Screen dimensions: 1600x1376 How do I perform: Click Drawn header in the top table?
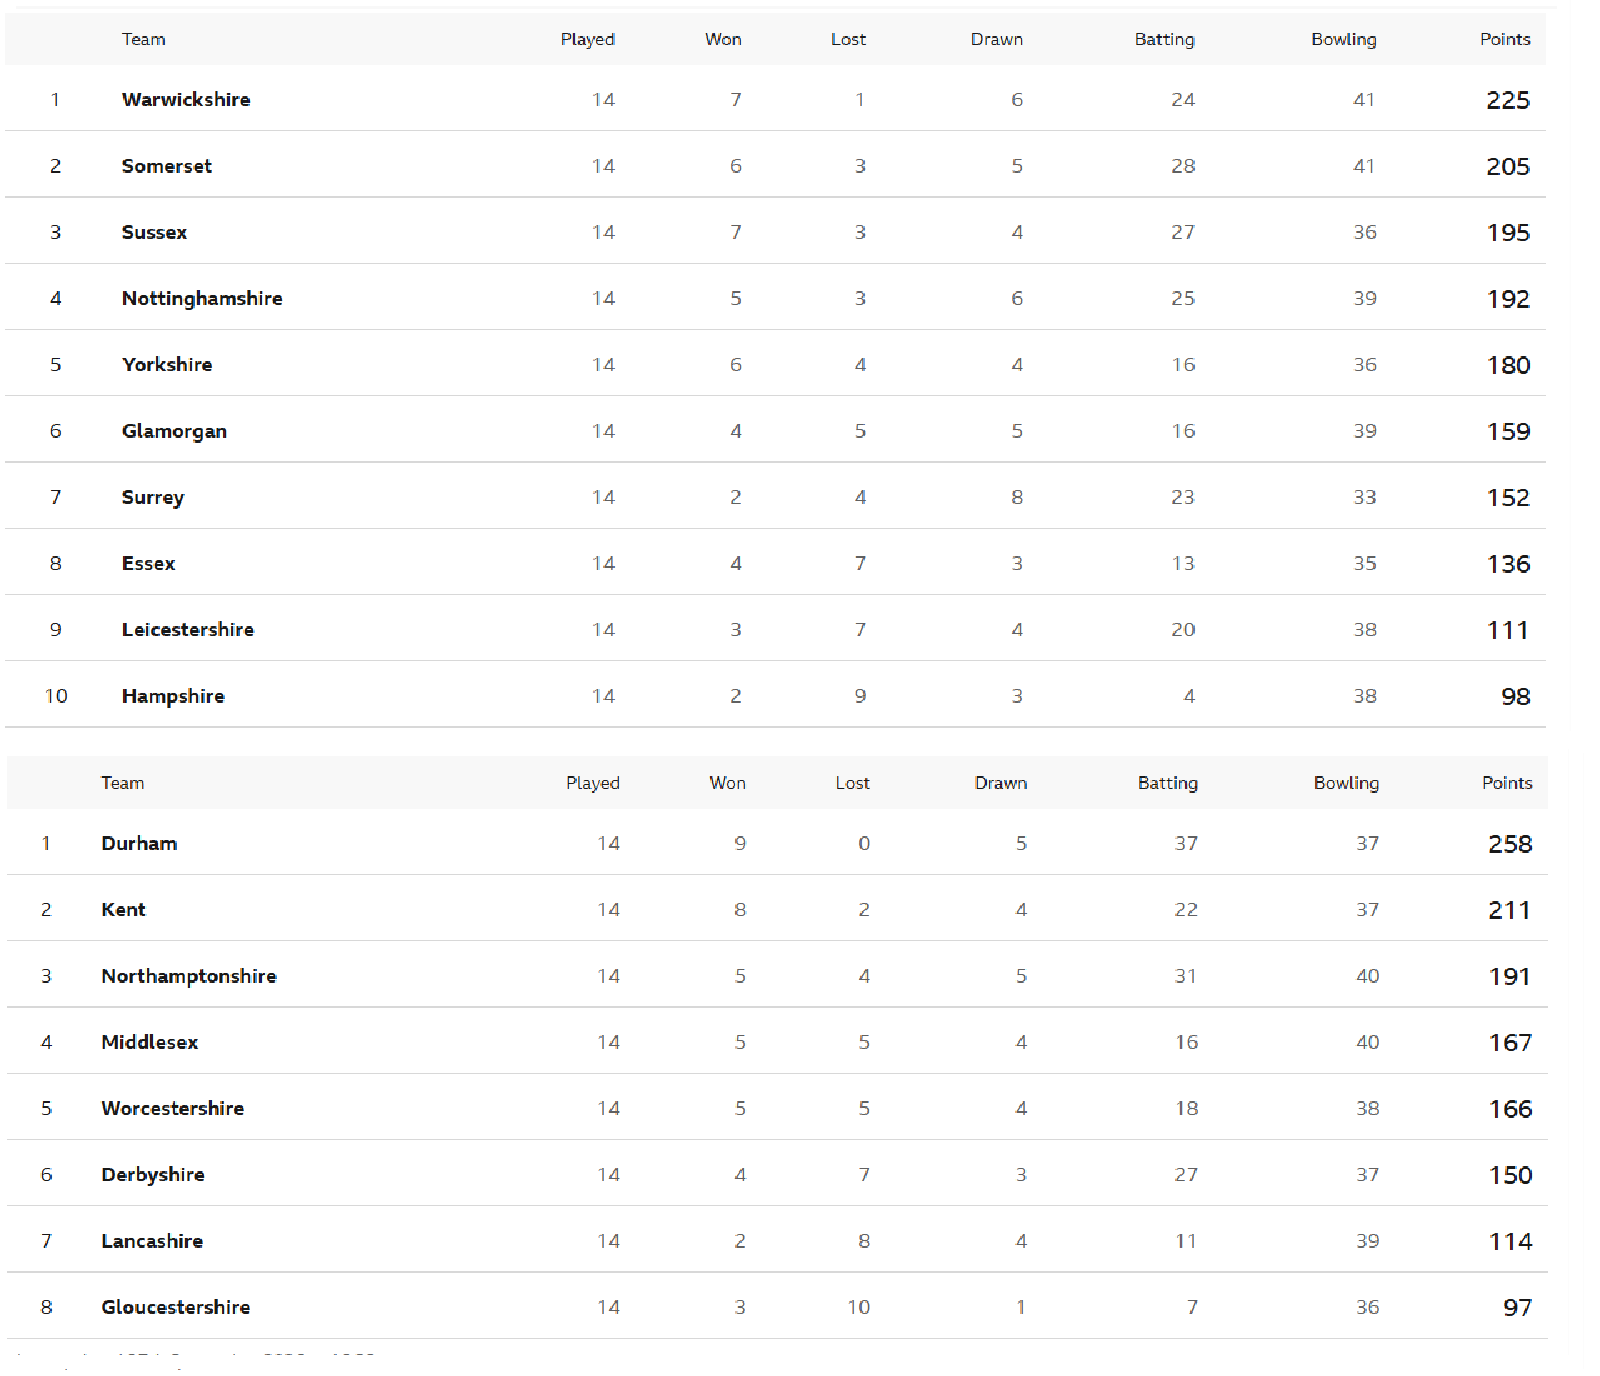[x=997, y=39]
